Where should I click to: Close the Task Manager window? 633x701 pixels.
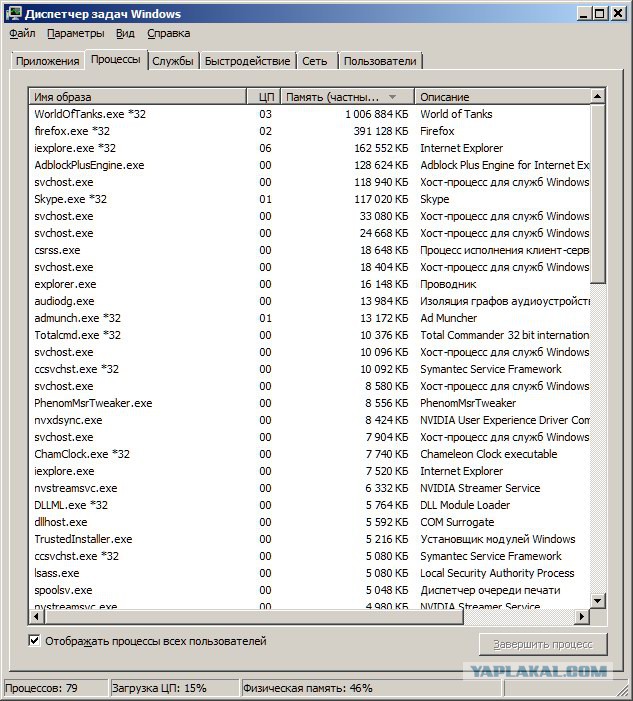pos(618,13)
